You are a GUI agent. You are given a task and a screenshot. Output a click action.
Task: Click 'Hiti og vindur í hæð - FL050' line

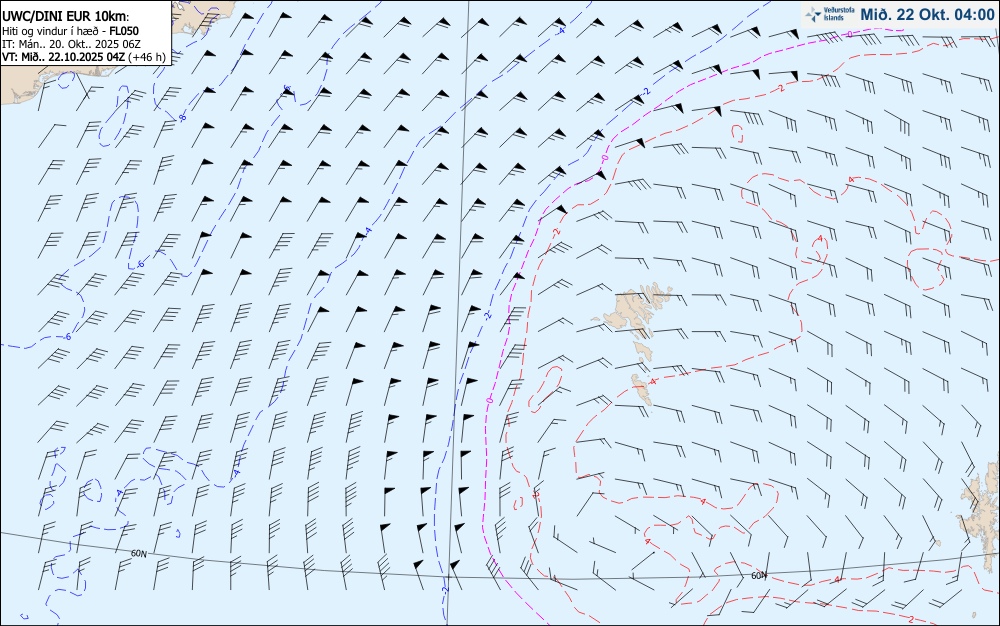tap(70, 31)
